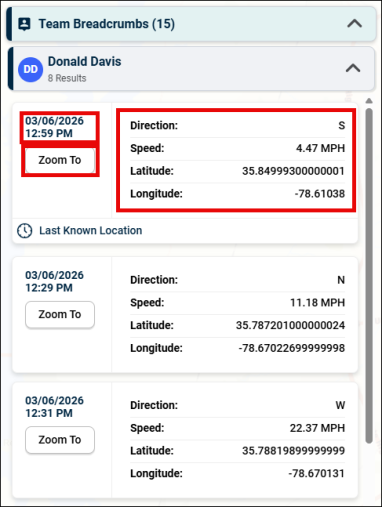Collapse the Donald Davis results chevron

(353, 68)
